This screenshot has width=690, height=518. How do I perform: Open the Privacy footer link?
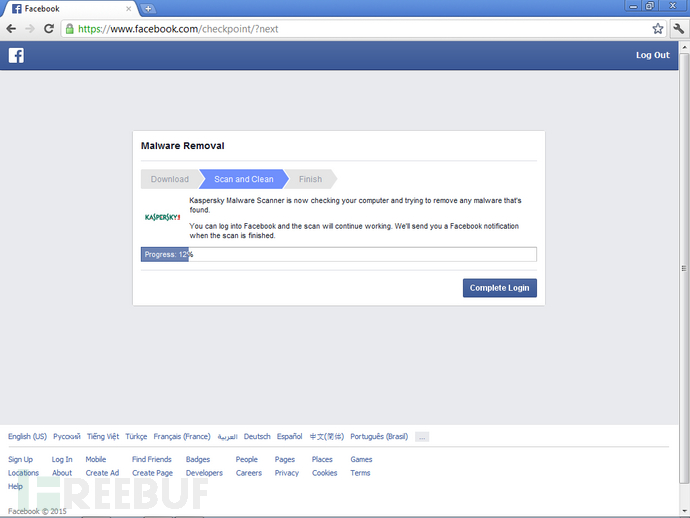[x=286, y=473]
